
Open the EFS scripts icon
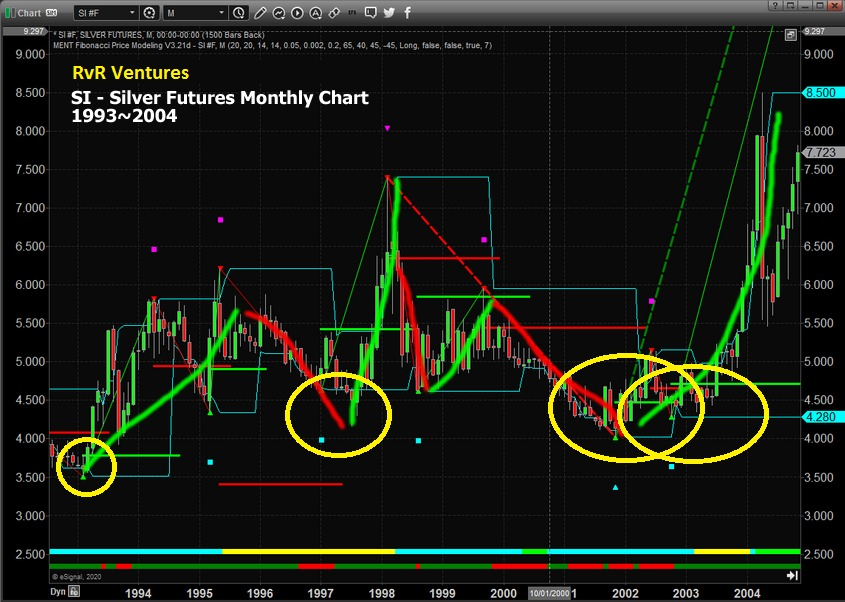(x=352, y=13)
